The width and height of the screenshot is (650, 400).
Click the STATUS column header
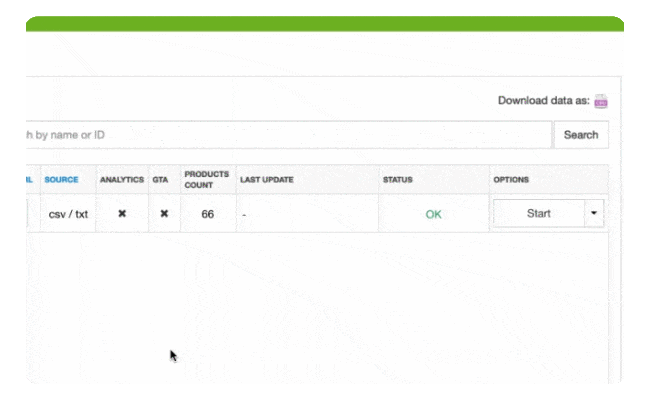[x=398, y=179]
